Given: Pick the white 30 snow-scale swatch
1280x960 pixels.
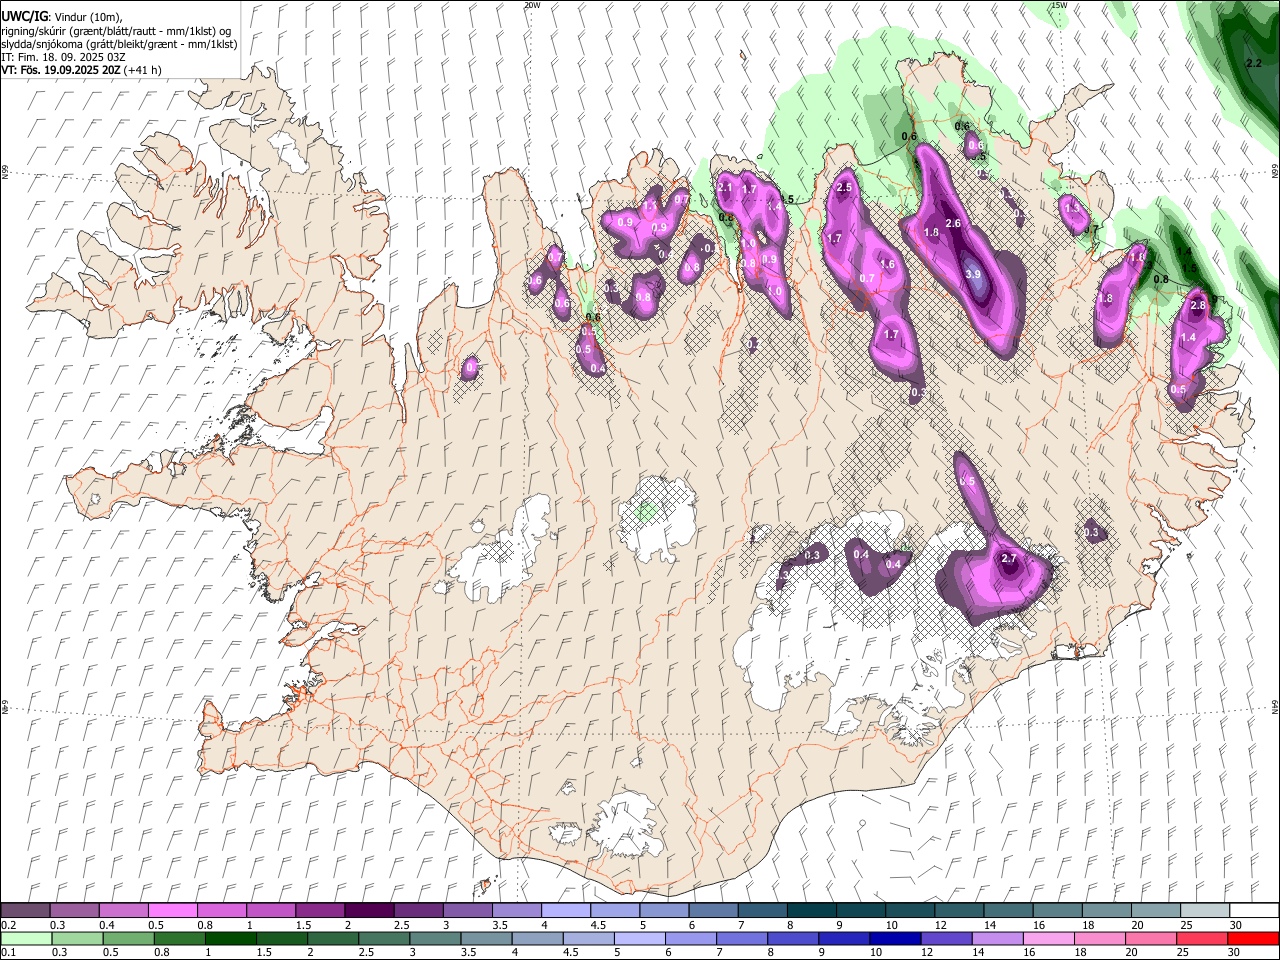Looking at the screenshot, I should (x=1254, y=911).
